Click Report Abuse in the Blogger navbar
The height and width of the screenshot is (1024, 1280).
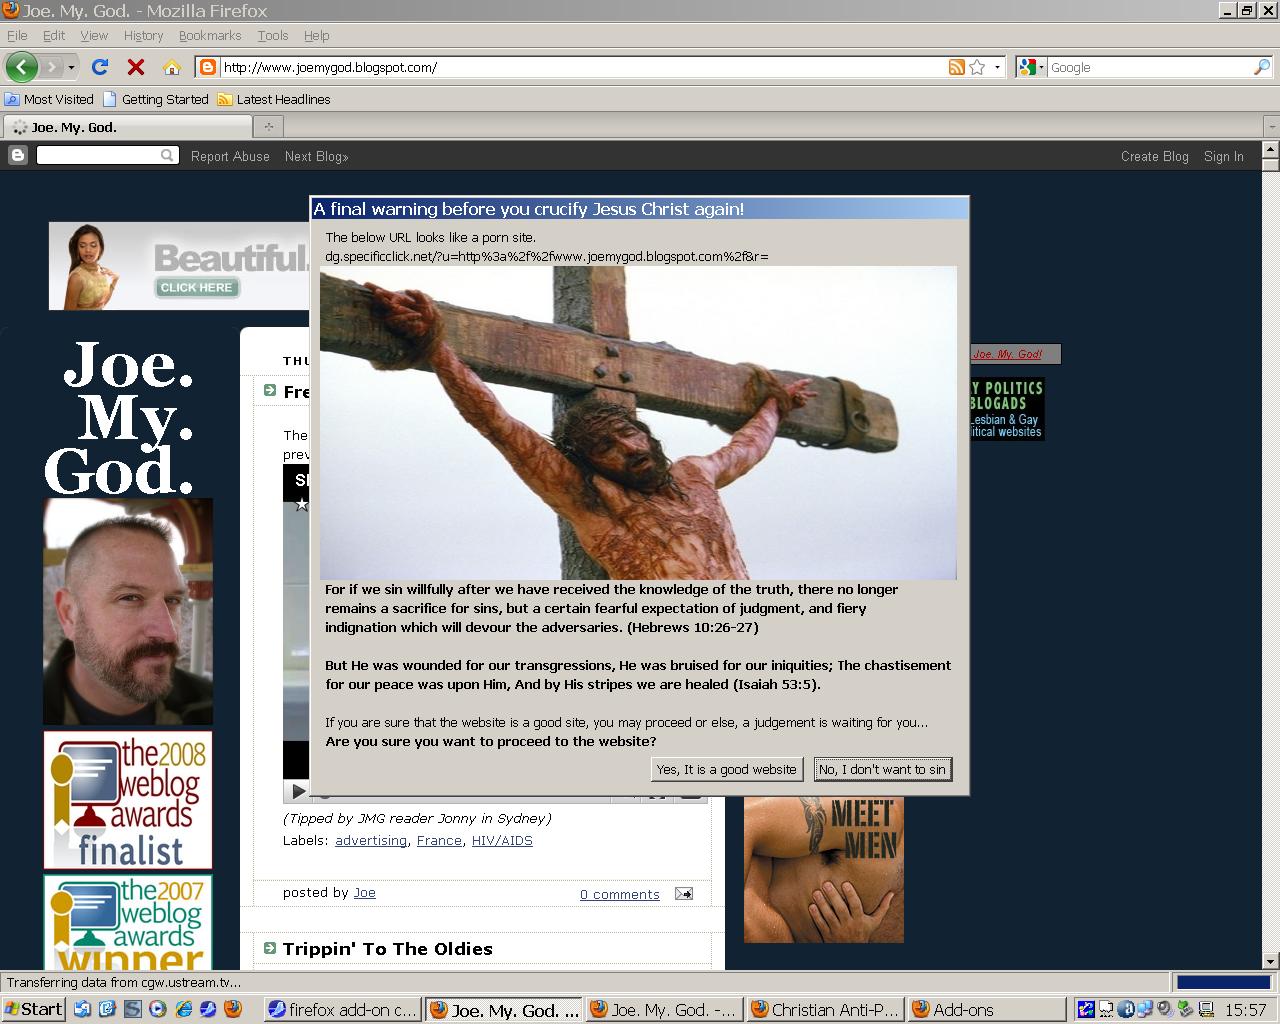click(230, 156)
